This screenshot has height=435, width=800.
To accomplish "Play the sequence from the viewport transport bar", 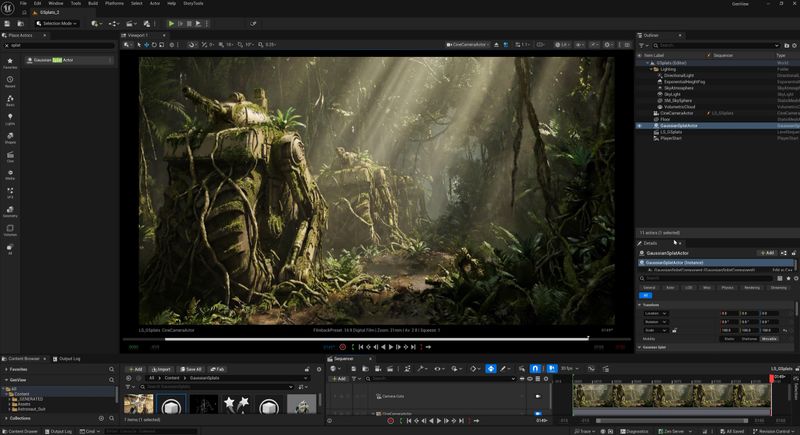I will coord(391,347).
